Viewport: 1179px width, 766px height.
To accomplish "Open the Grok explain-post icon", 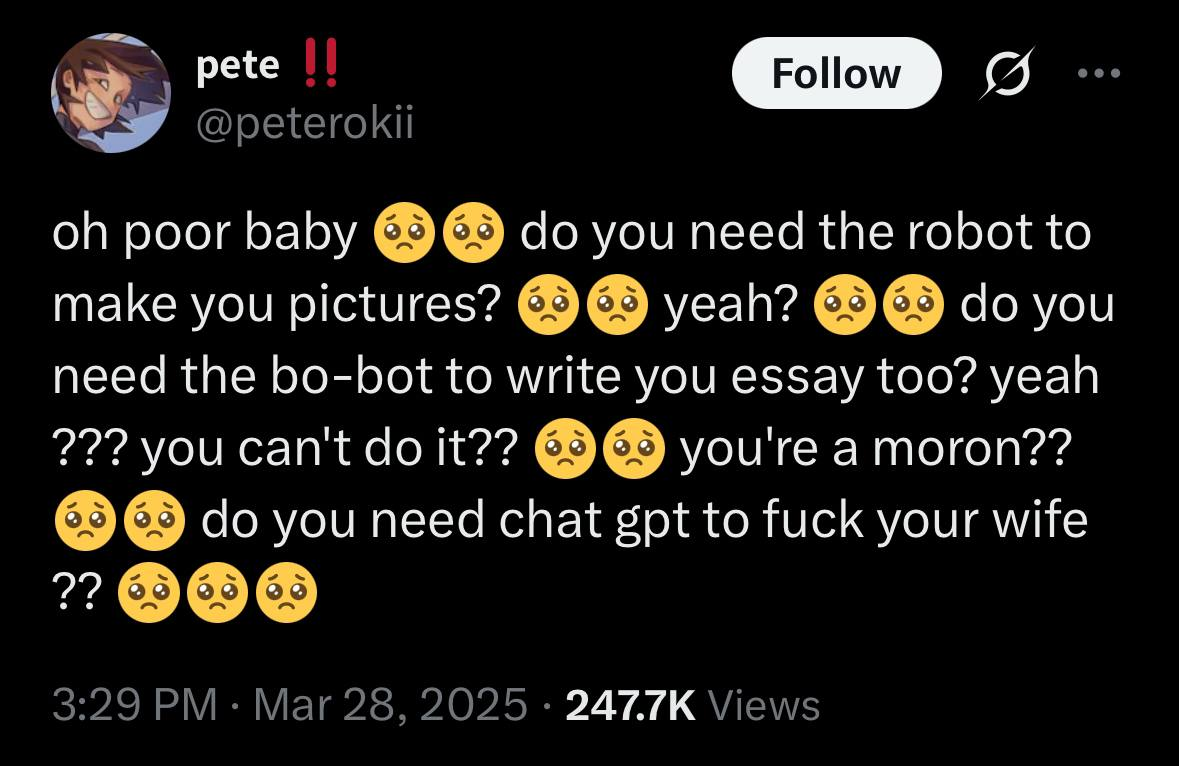I will (1008, 73).
